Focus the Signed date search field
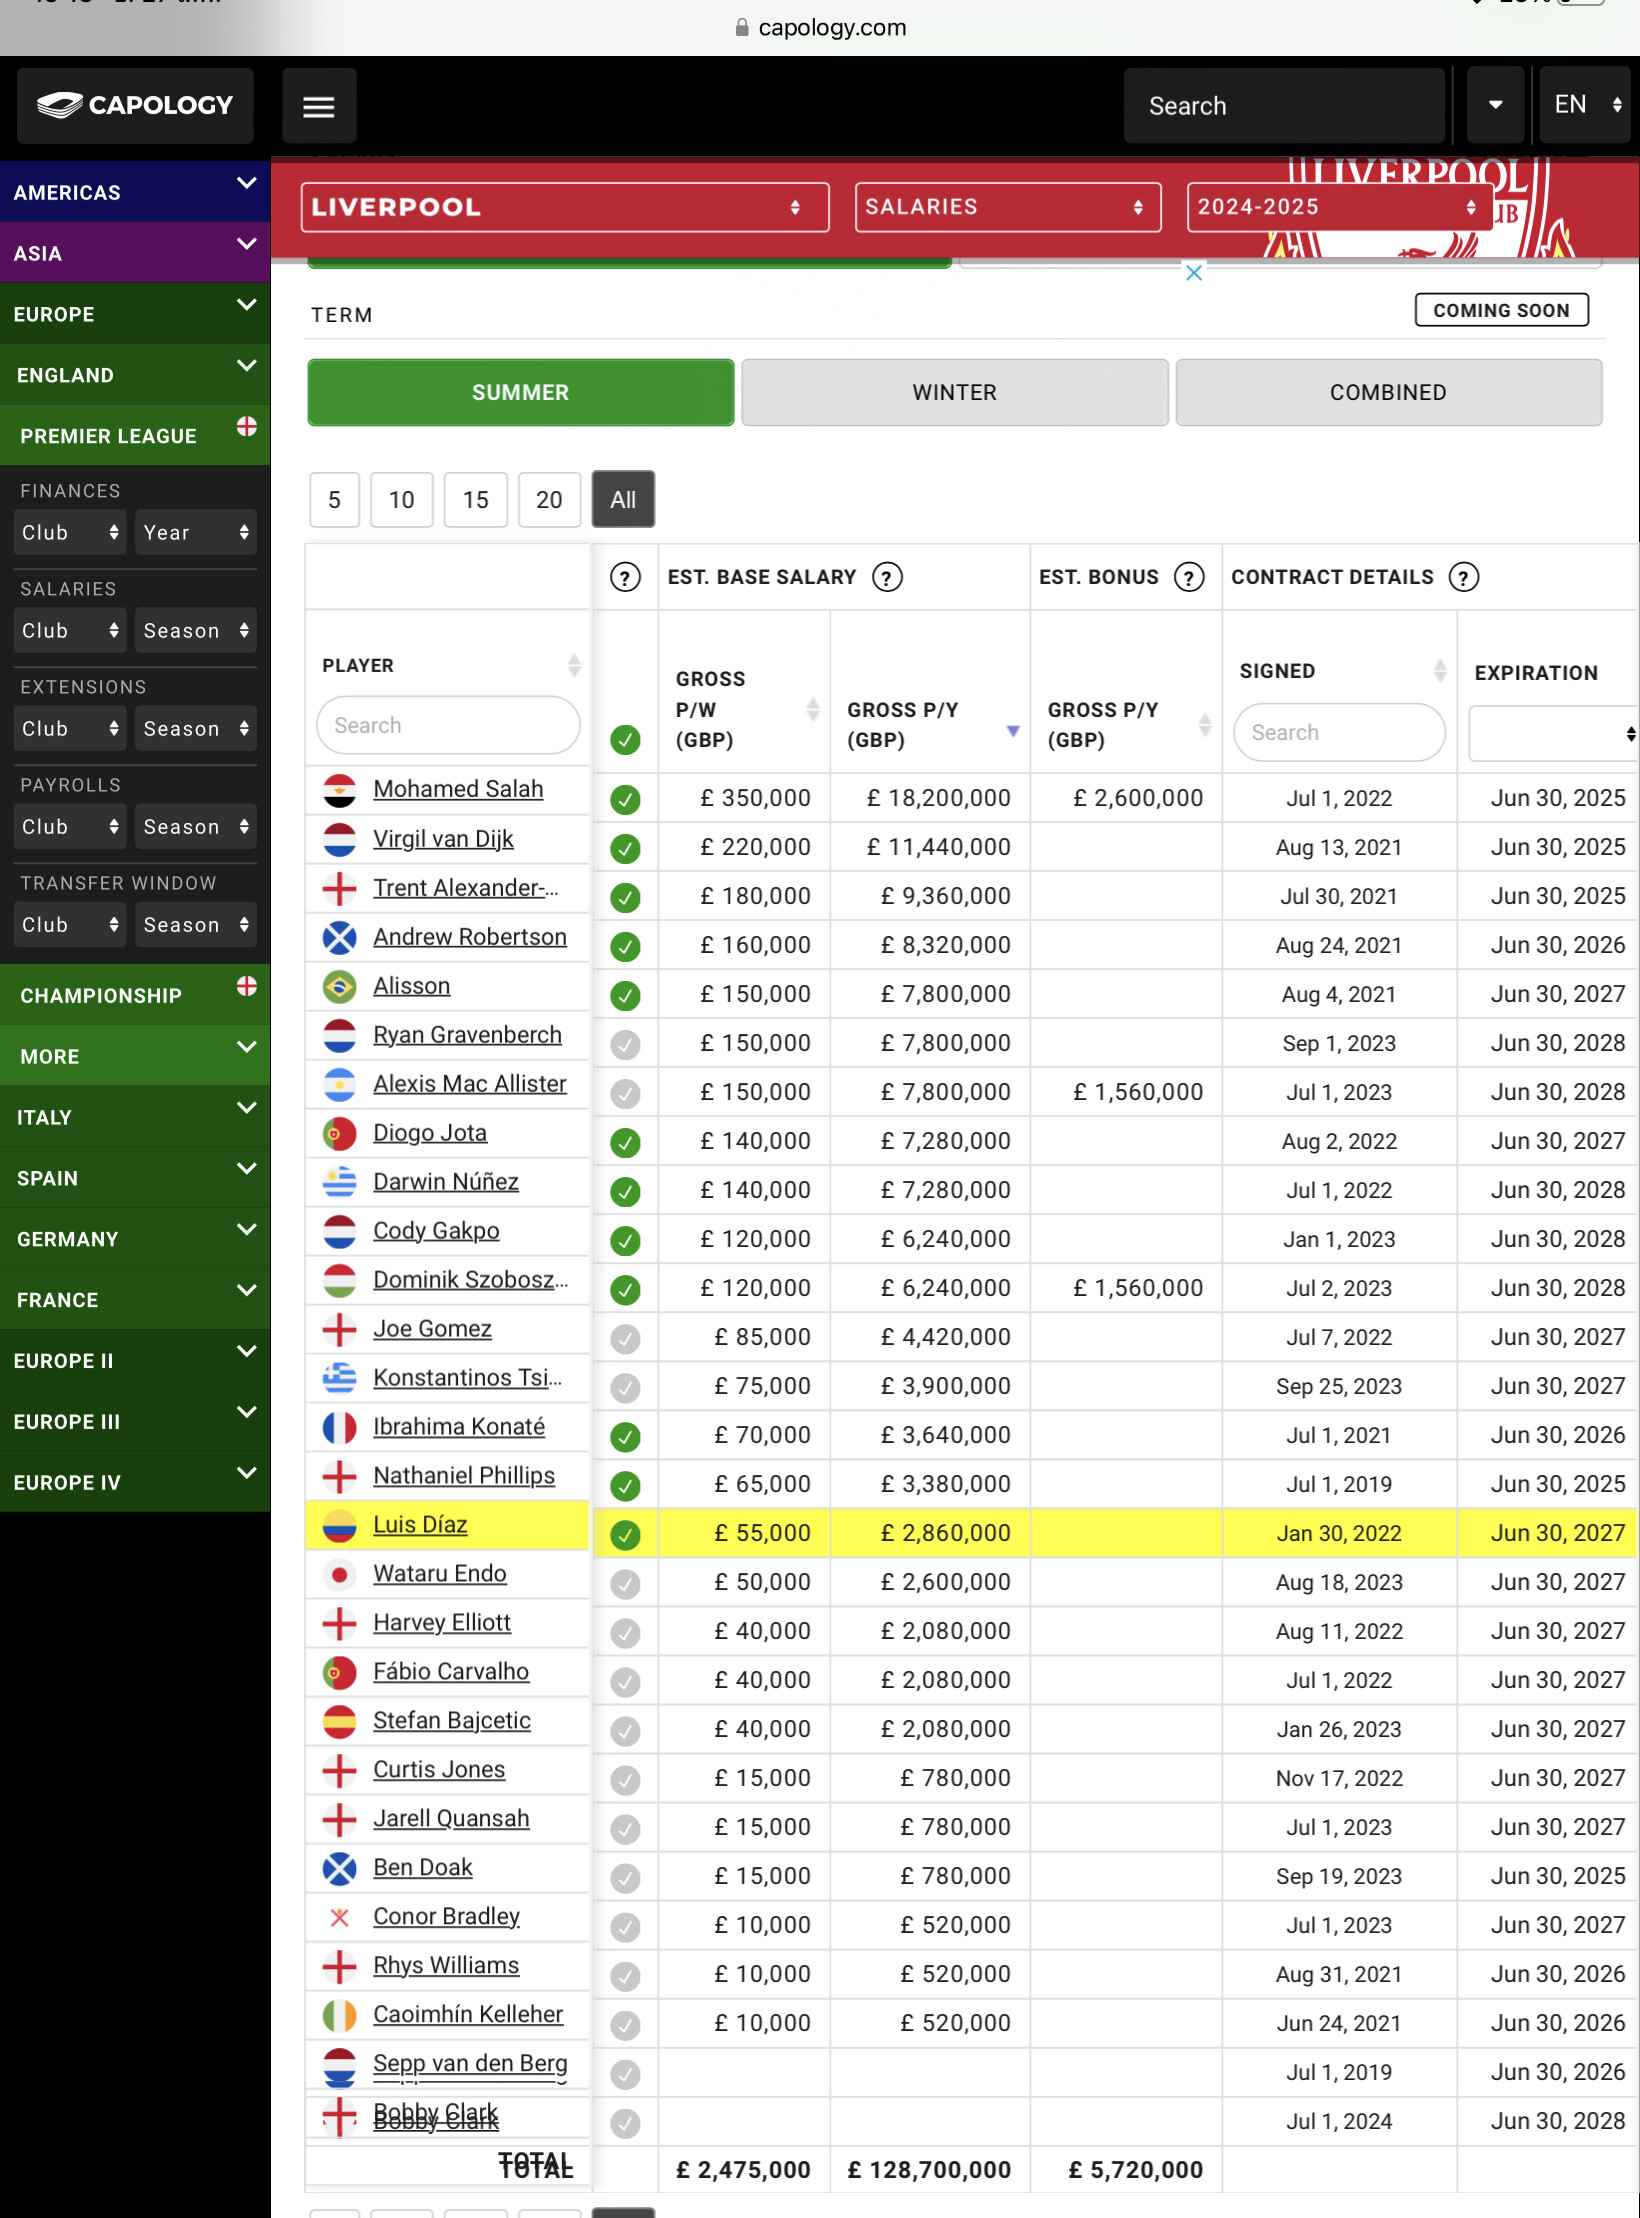This screenshot has width=1640, height=2218. (1339, 732)
